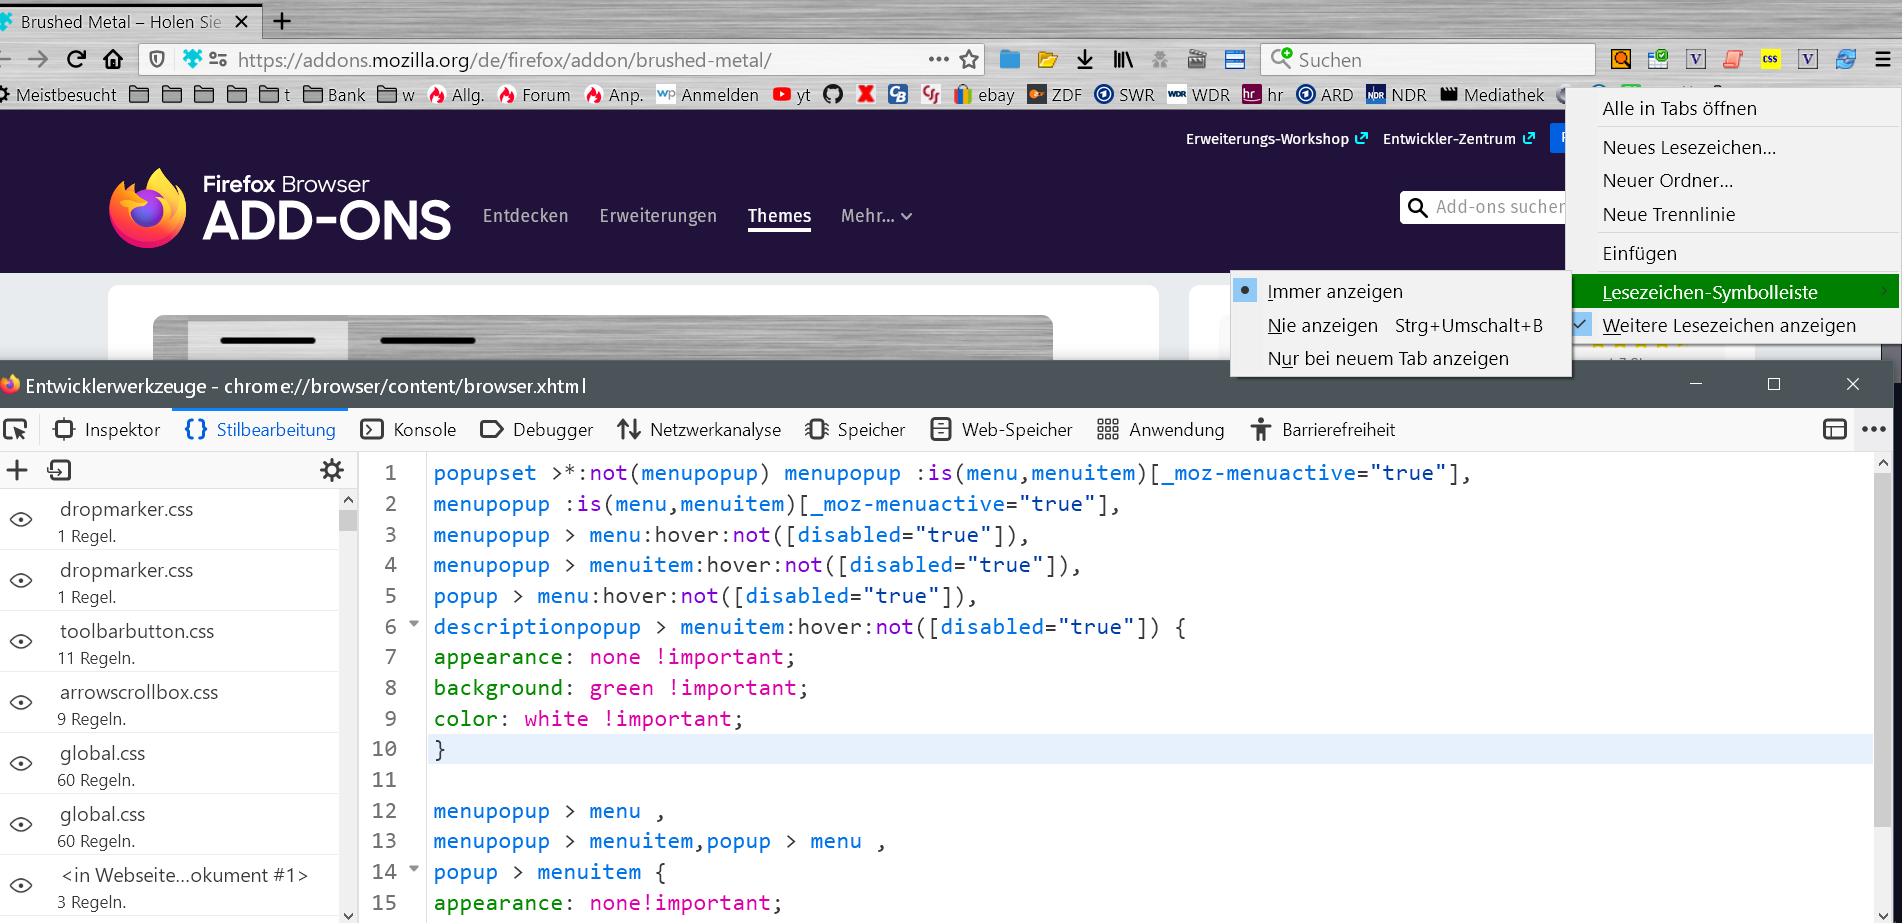The height and width of the screenshot is (923, 1902).
Task: Toggle visibility of toolbarbutton.css stylesheet
Action: point(21,641)
